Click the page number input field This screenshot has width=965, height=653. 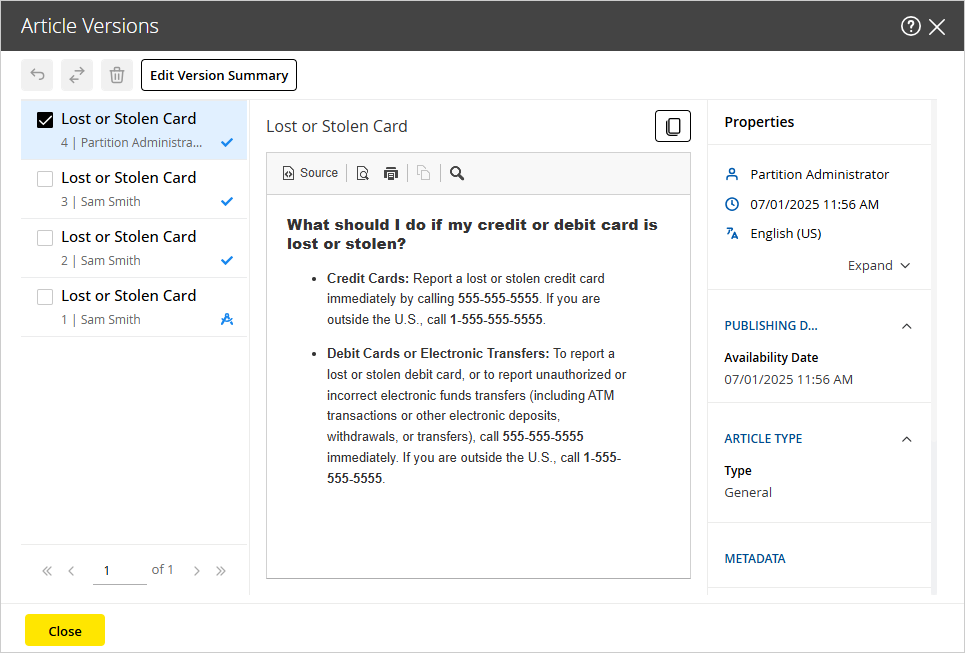click(x=119, y=571)
